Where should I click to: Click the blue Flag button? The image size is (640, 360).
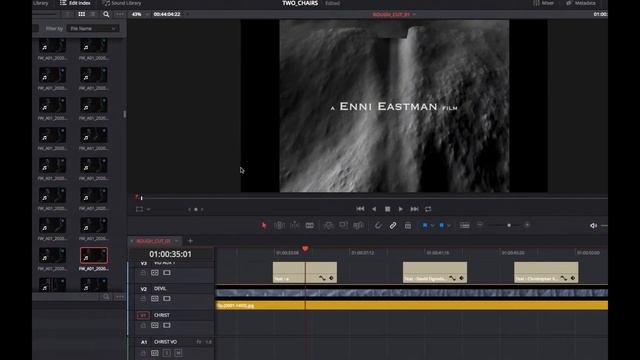(x=425, y=225)
